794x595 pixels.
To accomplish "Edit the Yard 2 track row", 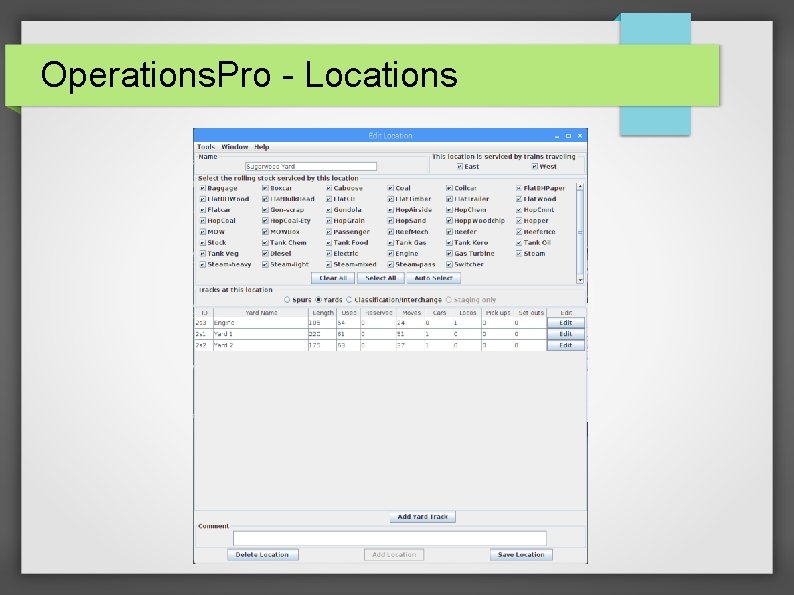I will 566,345.
